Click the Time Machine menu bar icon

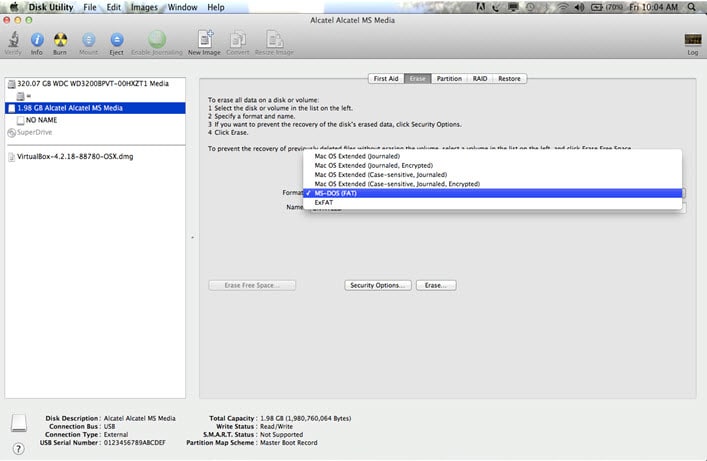point(531,7)
